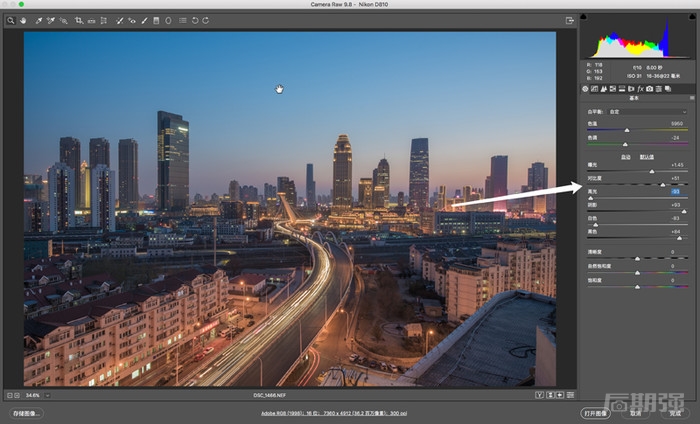Open the Lens Corrections panel tab
Viewport: 700px width, 424px height.
tap(631, 89)
